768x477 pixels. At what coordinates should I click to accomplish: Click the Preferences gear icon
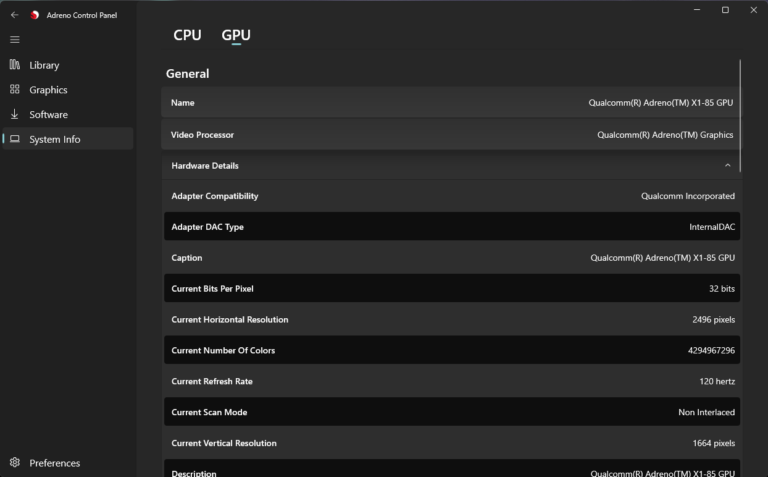pos(15,463)
